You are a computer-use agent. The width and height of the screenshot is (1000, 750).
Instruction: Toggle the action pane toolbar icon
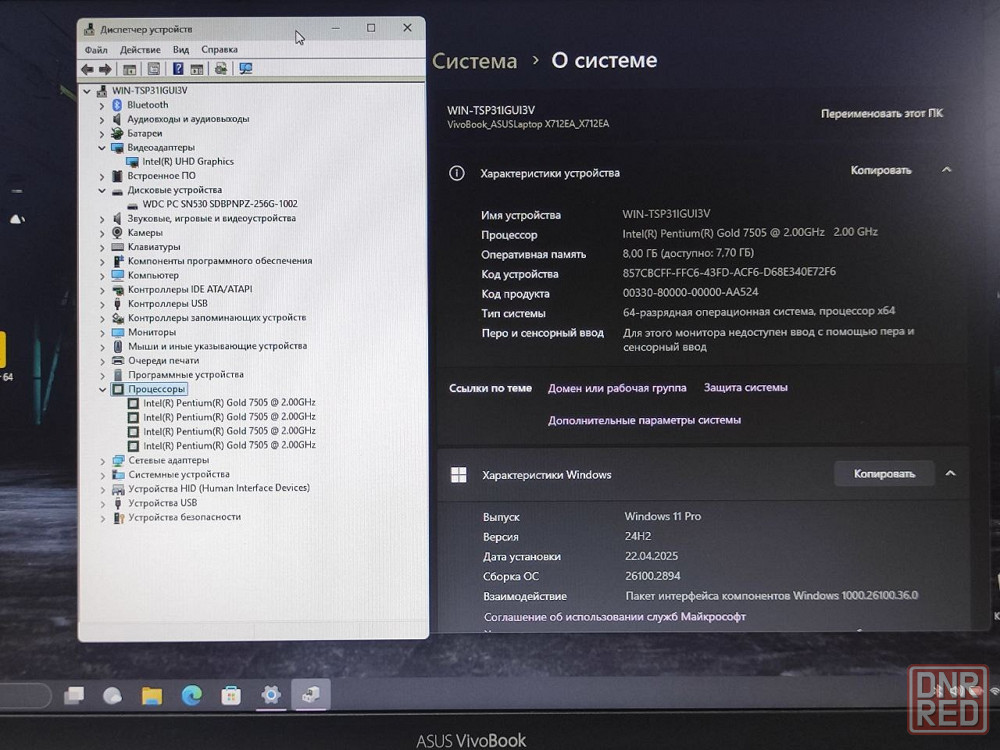[x=197, y=69]
